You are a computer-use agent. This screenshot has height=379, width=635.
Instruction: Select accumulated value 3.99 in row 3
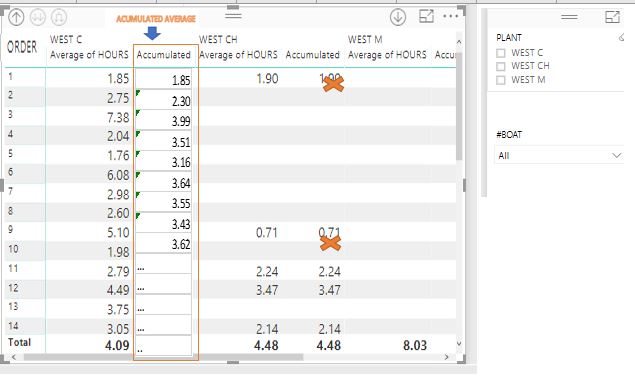tap(181, 121)
